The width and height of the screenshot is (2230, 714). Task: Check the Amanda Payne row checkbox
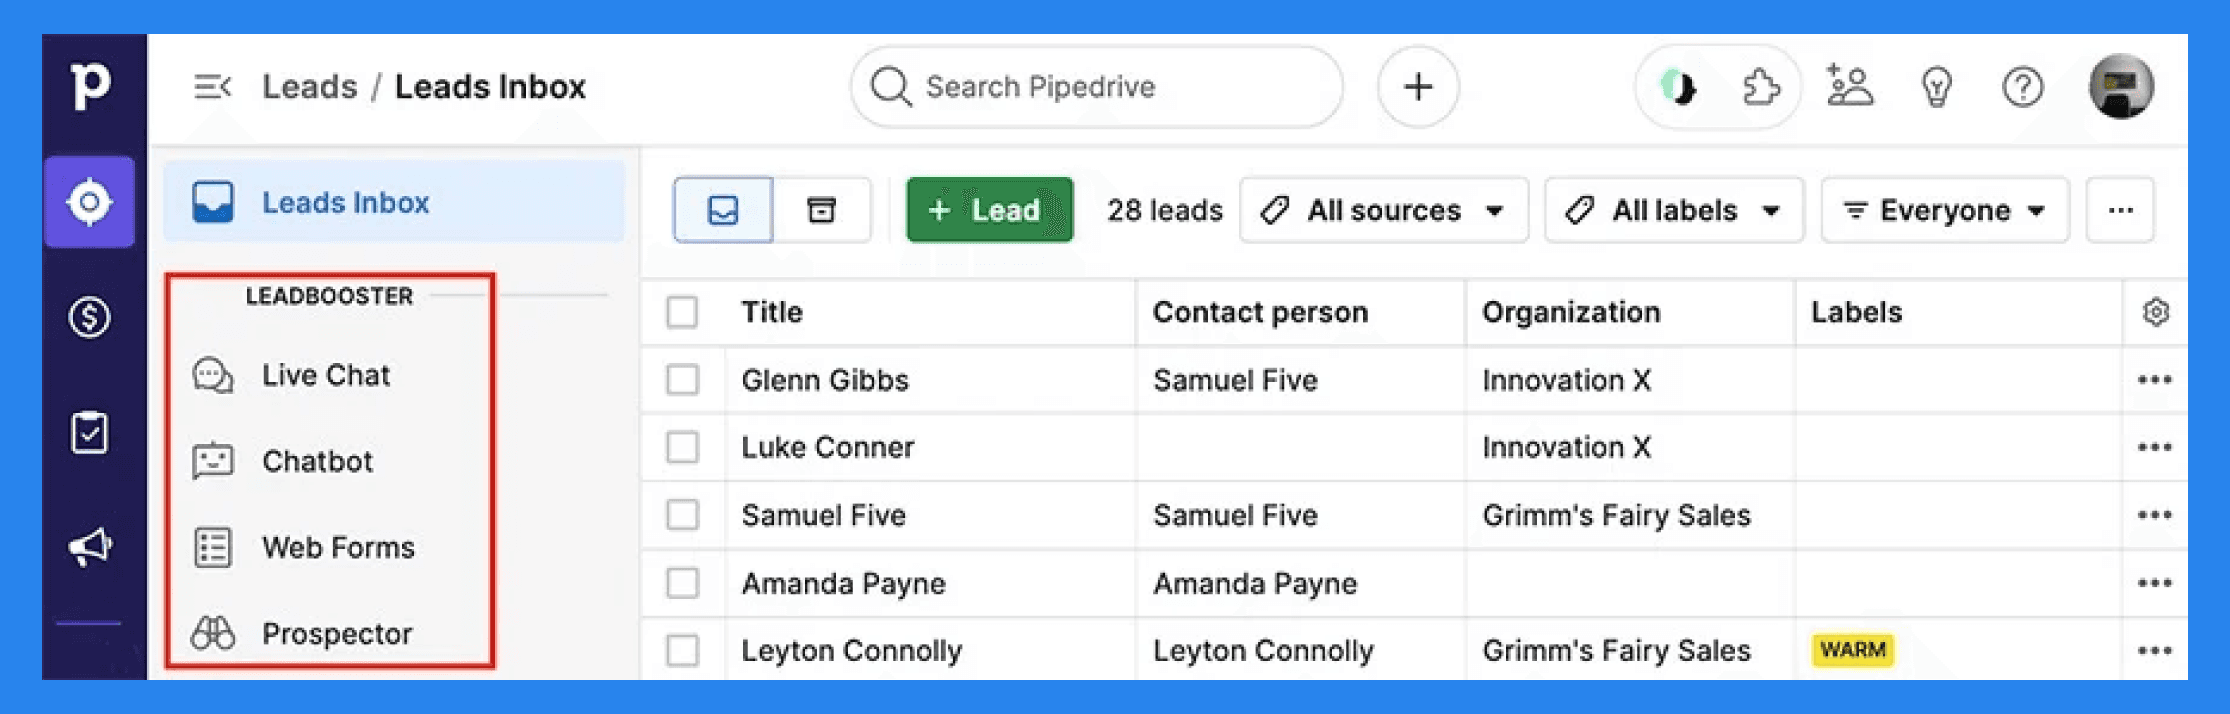[x=682, y=583]
